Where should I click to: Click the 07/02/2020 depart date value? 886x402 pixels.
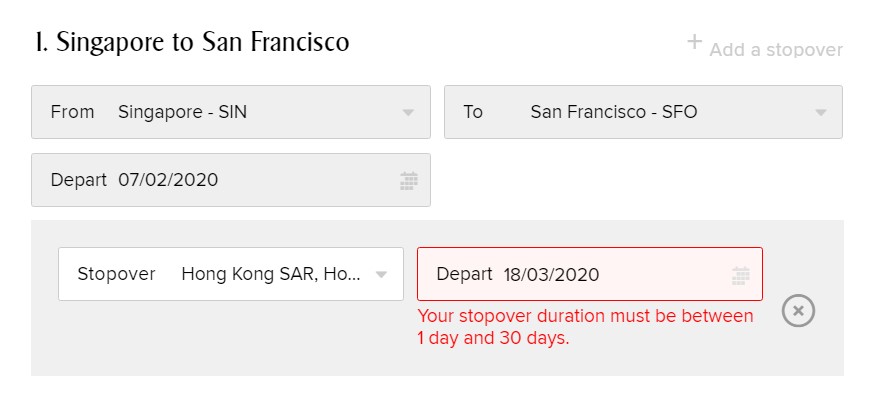coord(168,180)
